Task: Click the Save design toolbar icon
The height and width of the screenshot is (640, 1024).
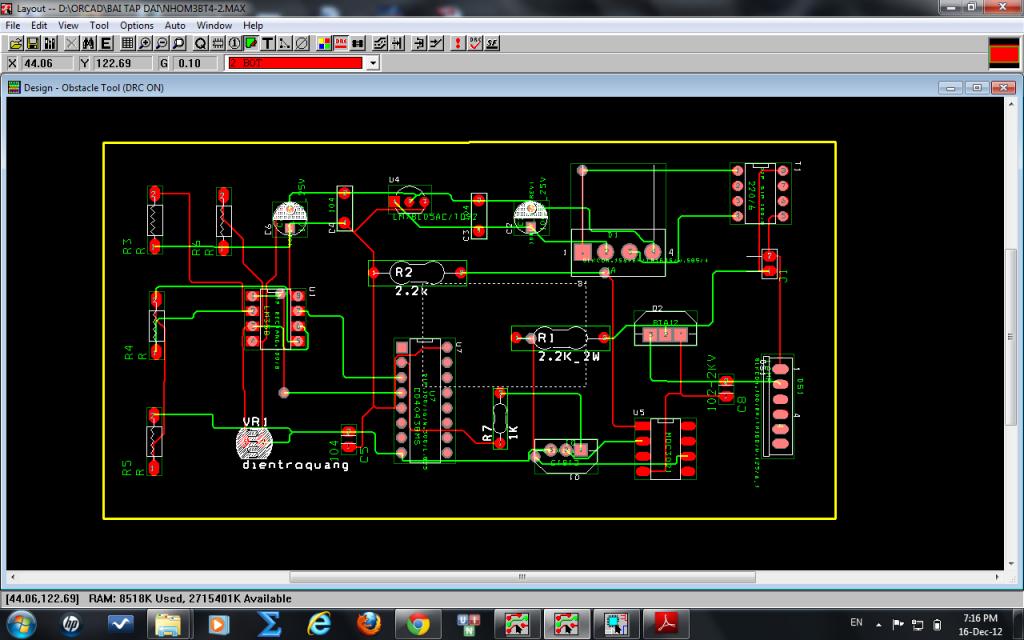Action: click(x=32, y=44)
